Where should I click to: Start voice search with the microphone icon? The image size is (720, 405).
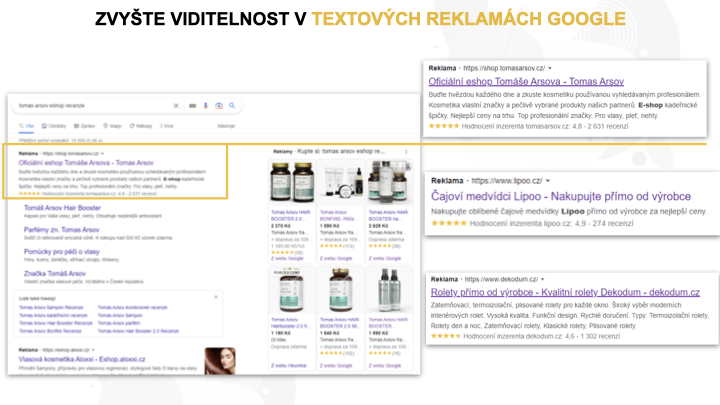[x=206, y=106]
